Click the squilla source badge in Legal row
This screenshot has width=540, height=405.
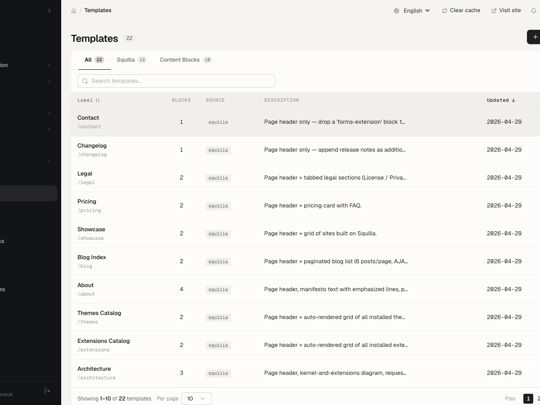(x=218, y=178)
